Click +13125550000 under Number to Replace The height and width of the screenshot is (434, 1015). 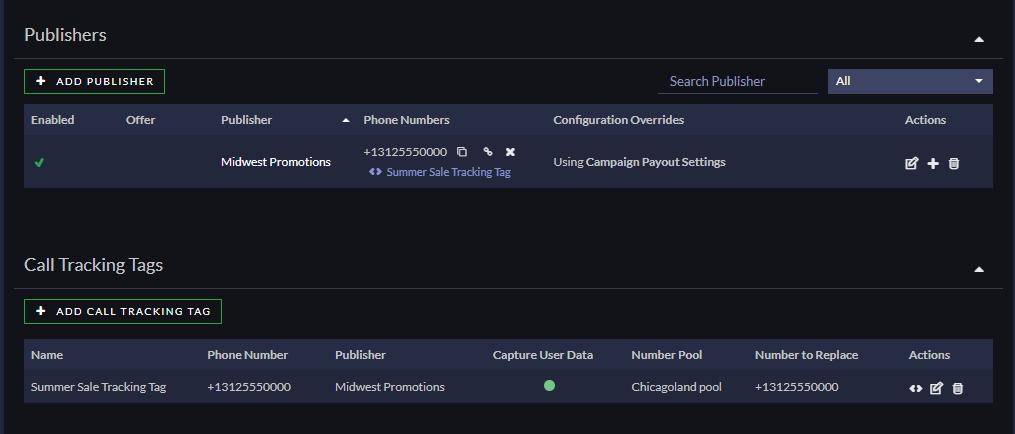[797, 387]
